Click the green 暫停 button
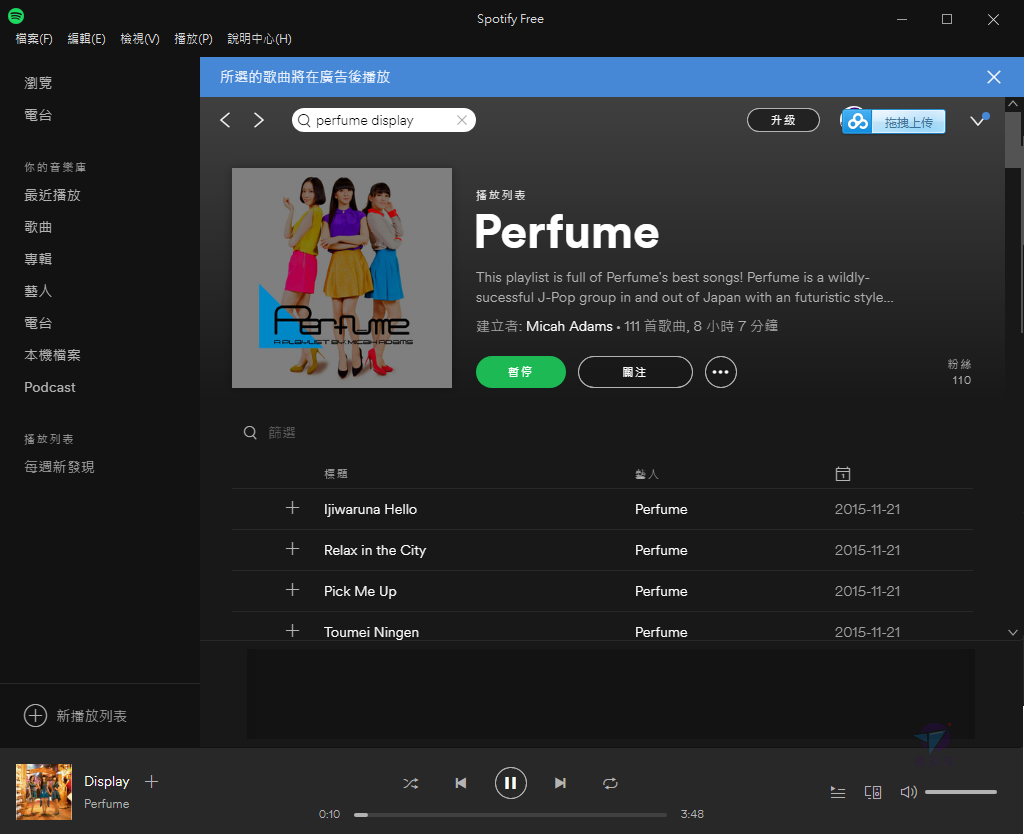Viewport: 1024px width, 834px height. coord(520,372)
